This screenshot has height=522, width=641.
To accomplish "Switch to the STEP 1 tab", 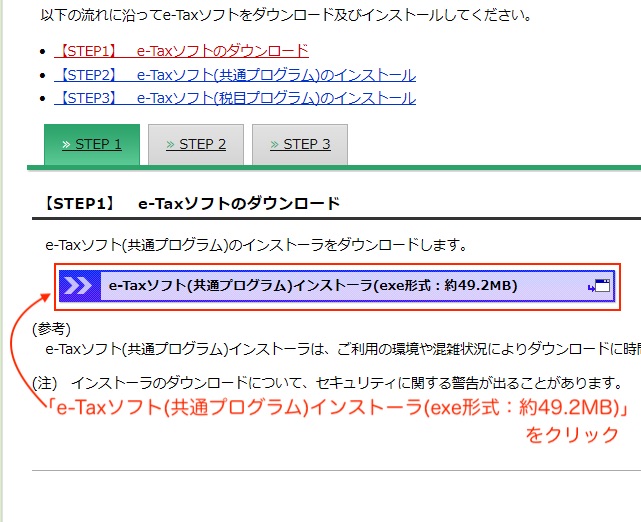I will pyautogui.click(x=92, y=144).
